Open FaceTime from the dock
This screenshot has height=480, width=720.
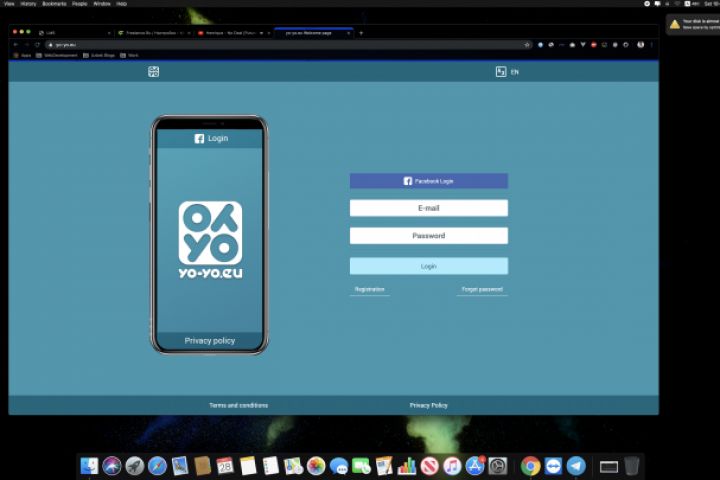361,466
